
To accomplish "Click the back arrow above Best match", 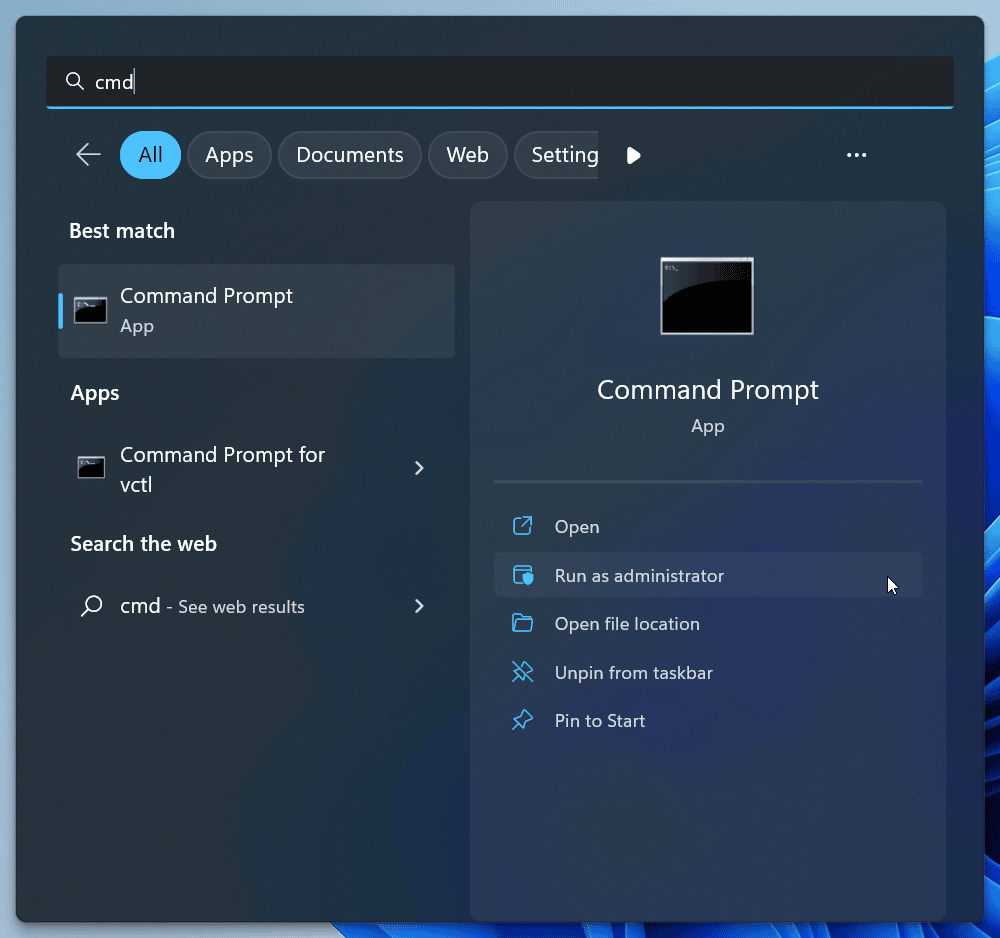I will click(x=88, y=155).
